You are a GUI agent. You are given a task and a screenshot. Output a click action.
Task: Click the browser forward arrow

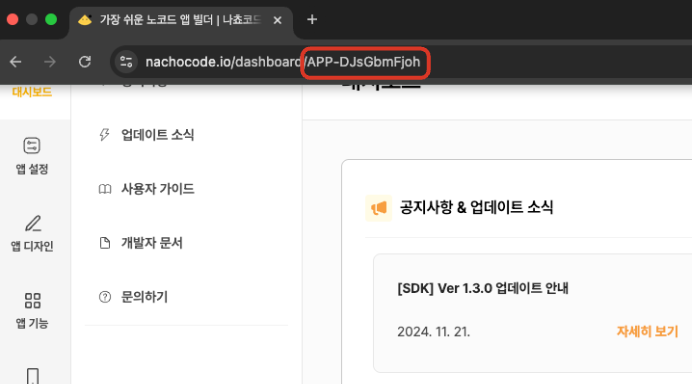point(50,62)
